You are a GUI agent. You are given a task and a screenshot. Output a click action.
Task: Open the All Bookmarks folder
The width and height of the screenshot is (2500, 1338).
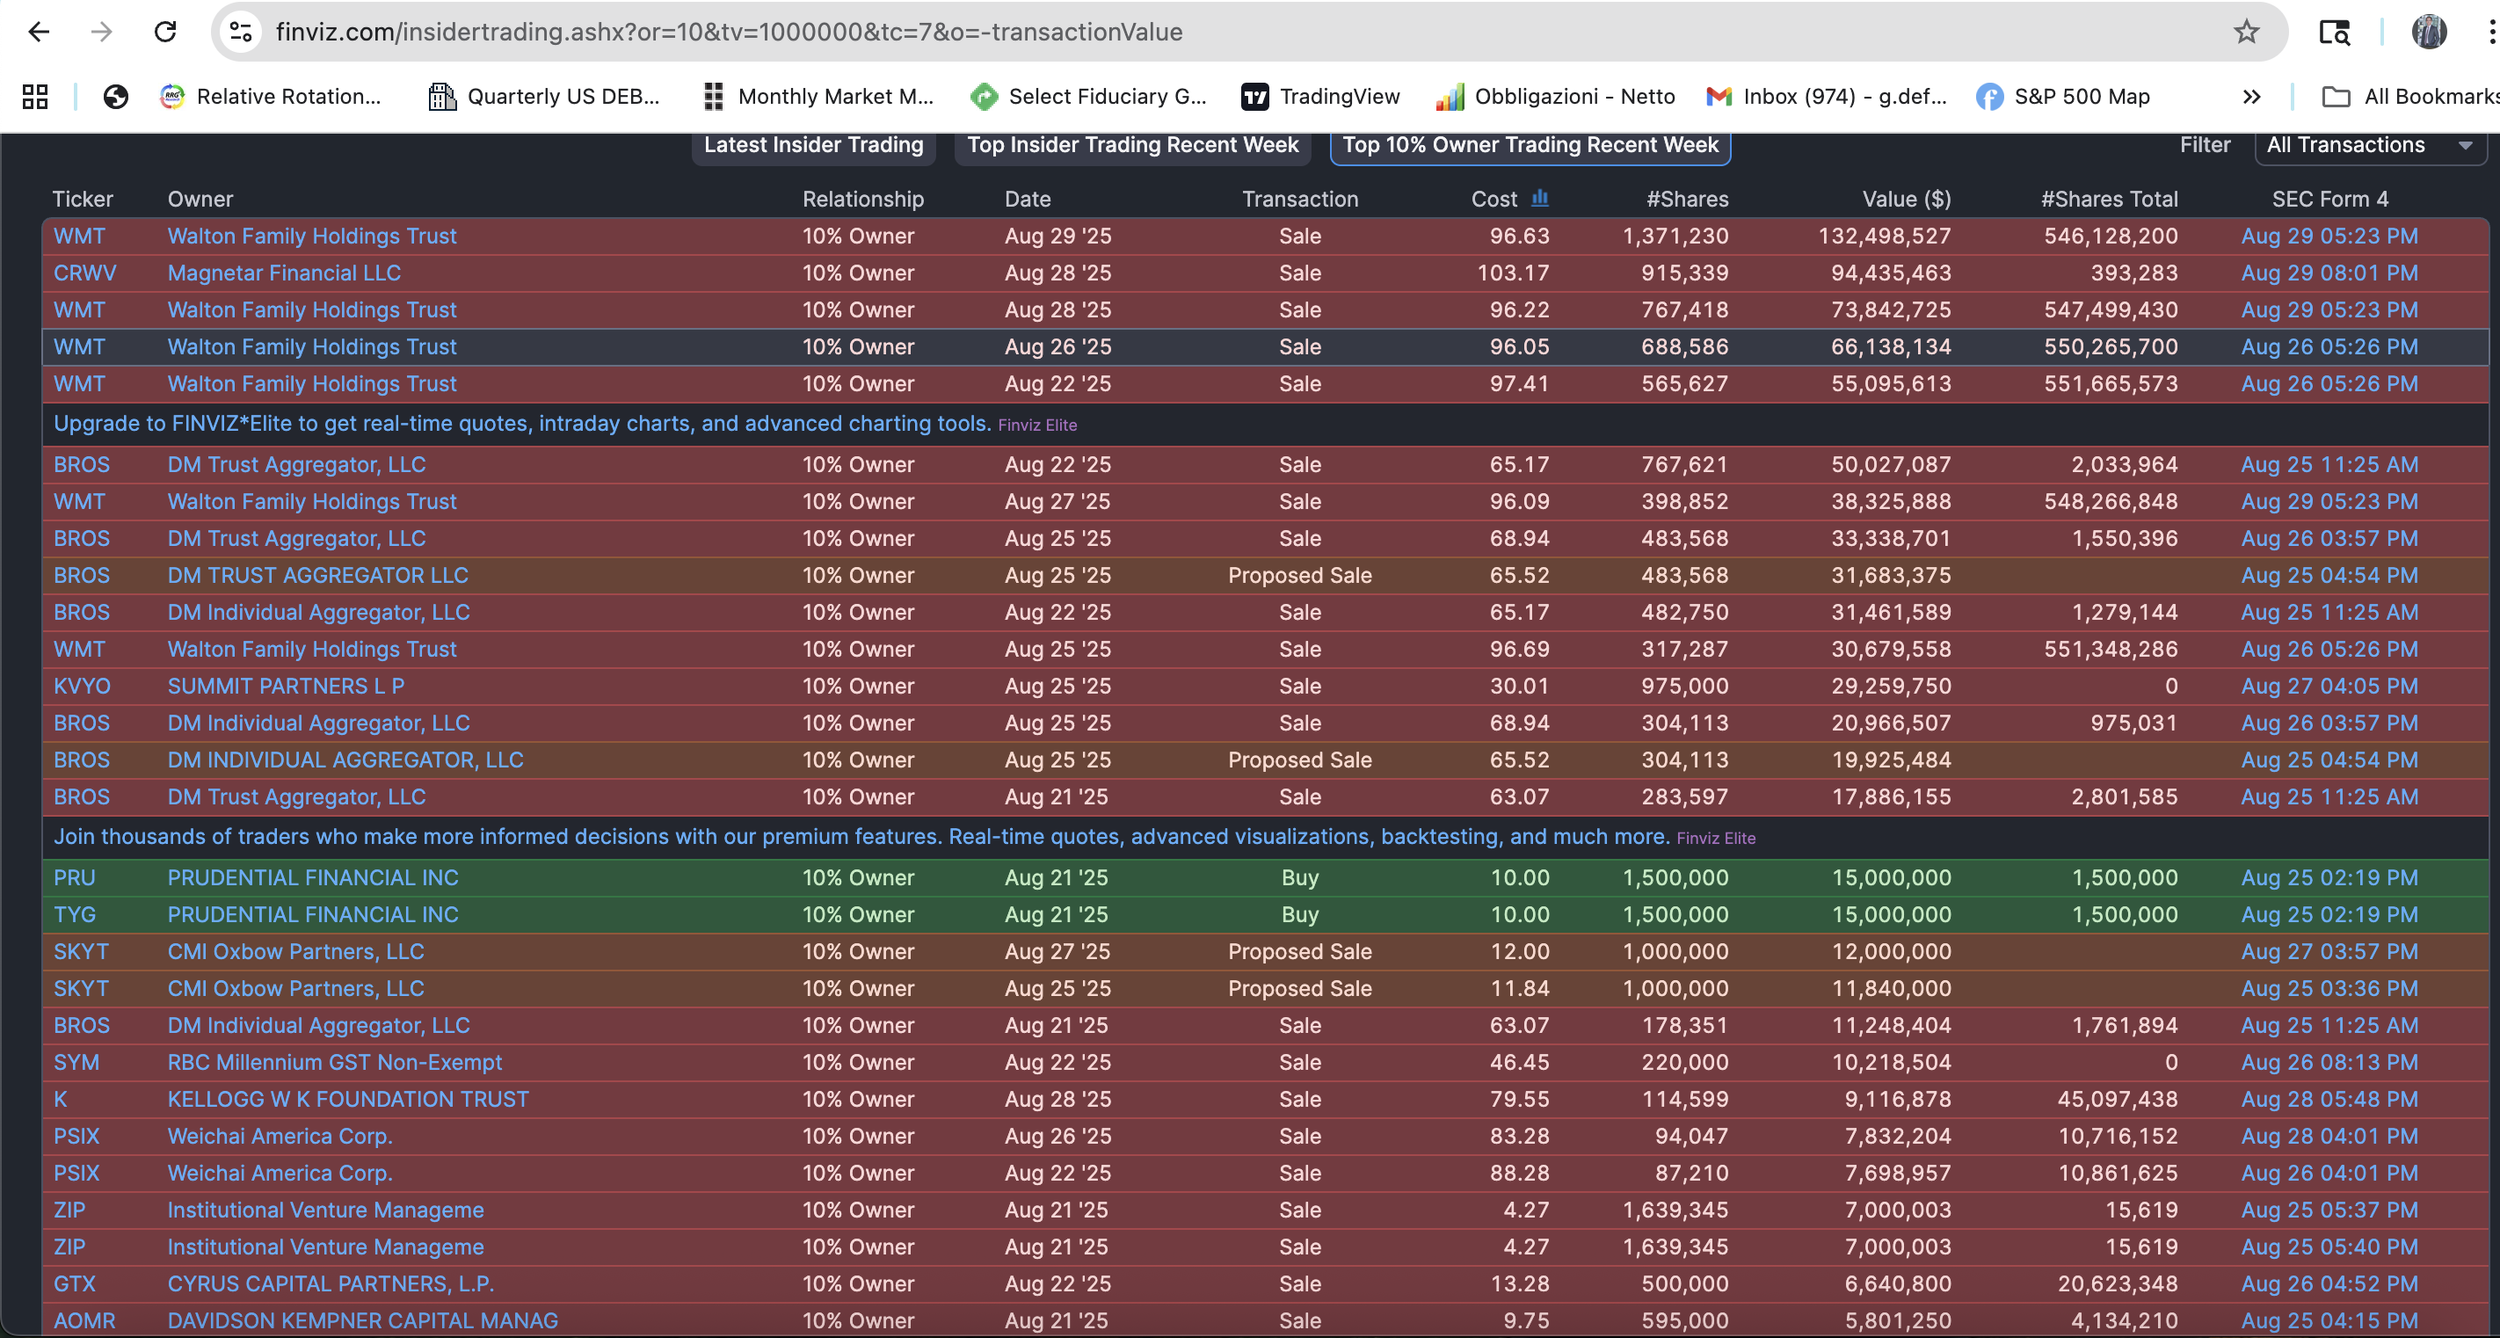pyautogui.click(x=2410, y=96)
